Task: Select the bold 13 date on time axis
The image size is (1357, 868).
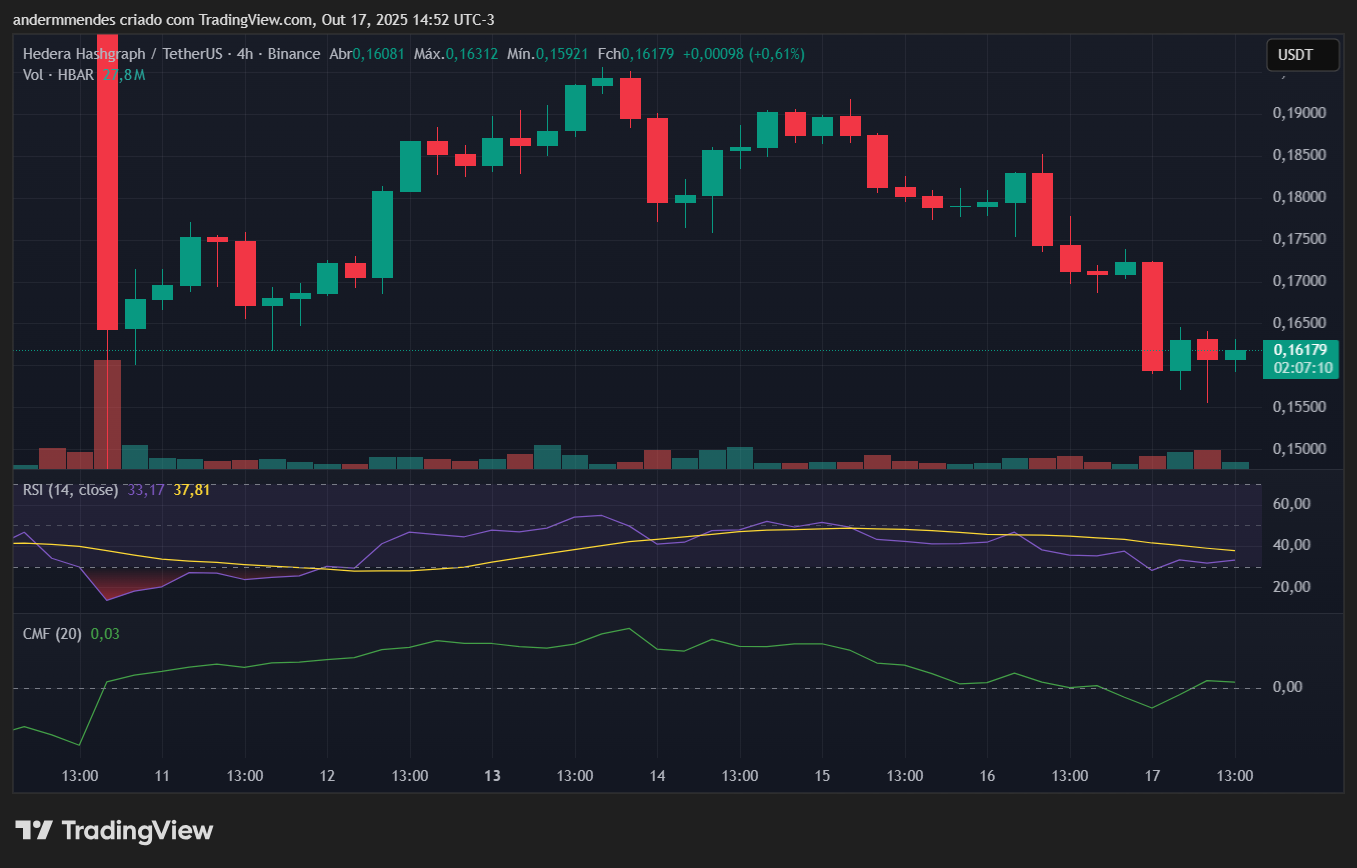Action: coord(492,776)
